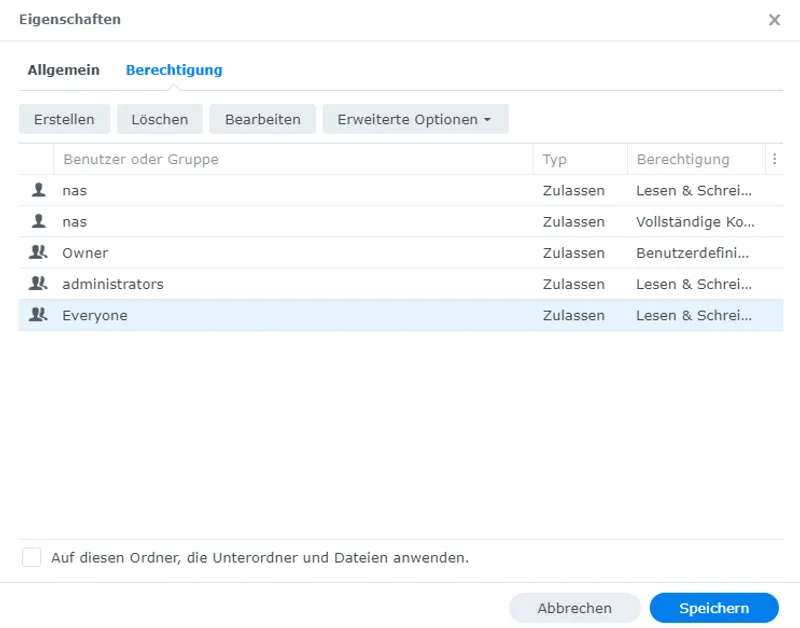Dismiss the dialog using Abbrechen
Viewport: 800px width, 628px height.
[575, 607]
